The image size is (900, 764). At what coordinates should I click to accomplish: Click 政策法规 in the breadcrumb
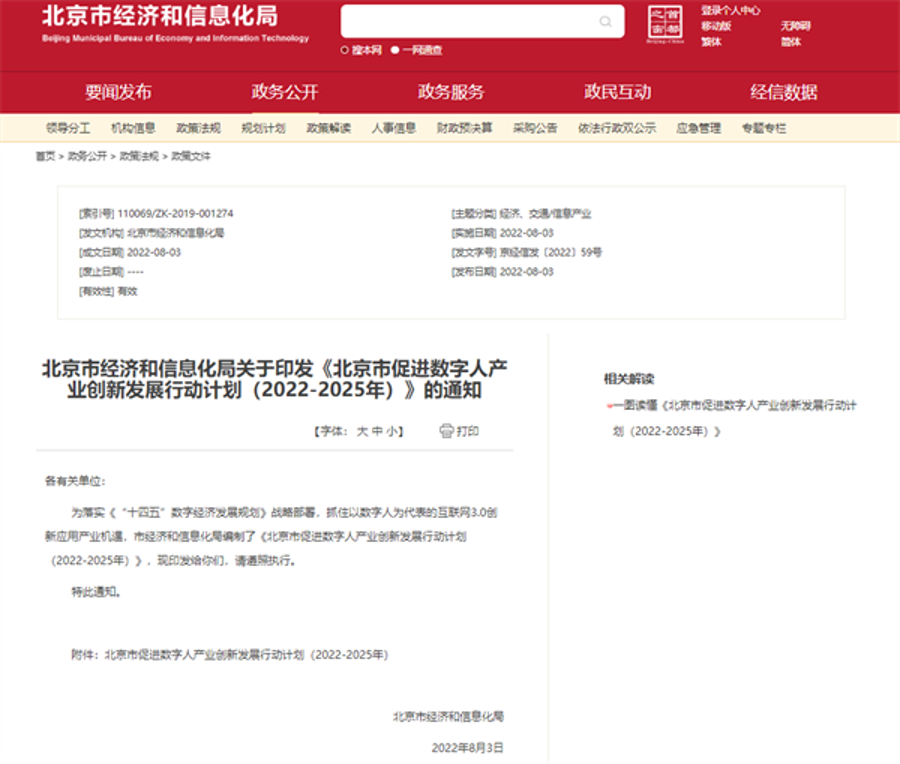(x=139, y=156)
